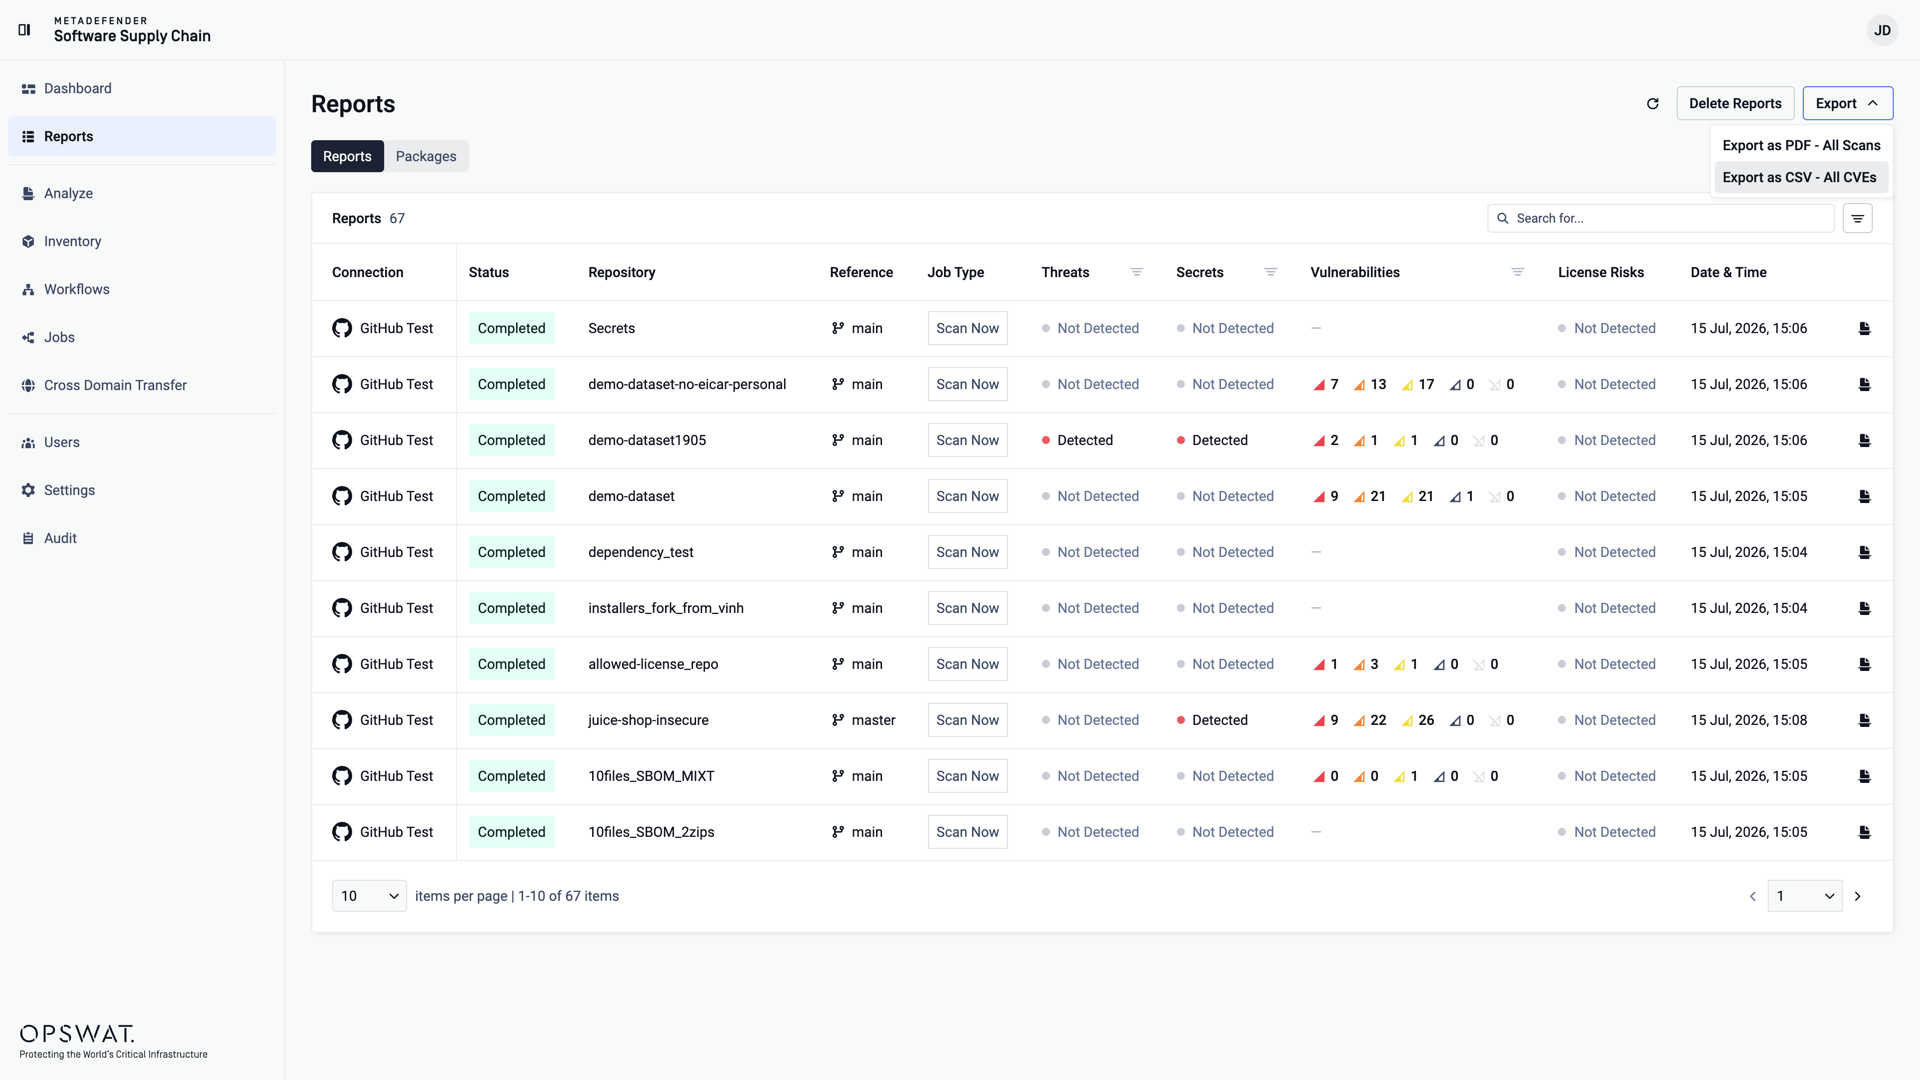Filter the Vulnerabilities column
The image size is (1920, 1080).
1517,272
